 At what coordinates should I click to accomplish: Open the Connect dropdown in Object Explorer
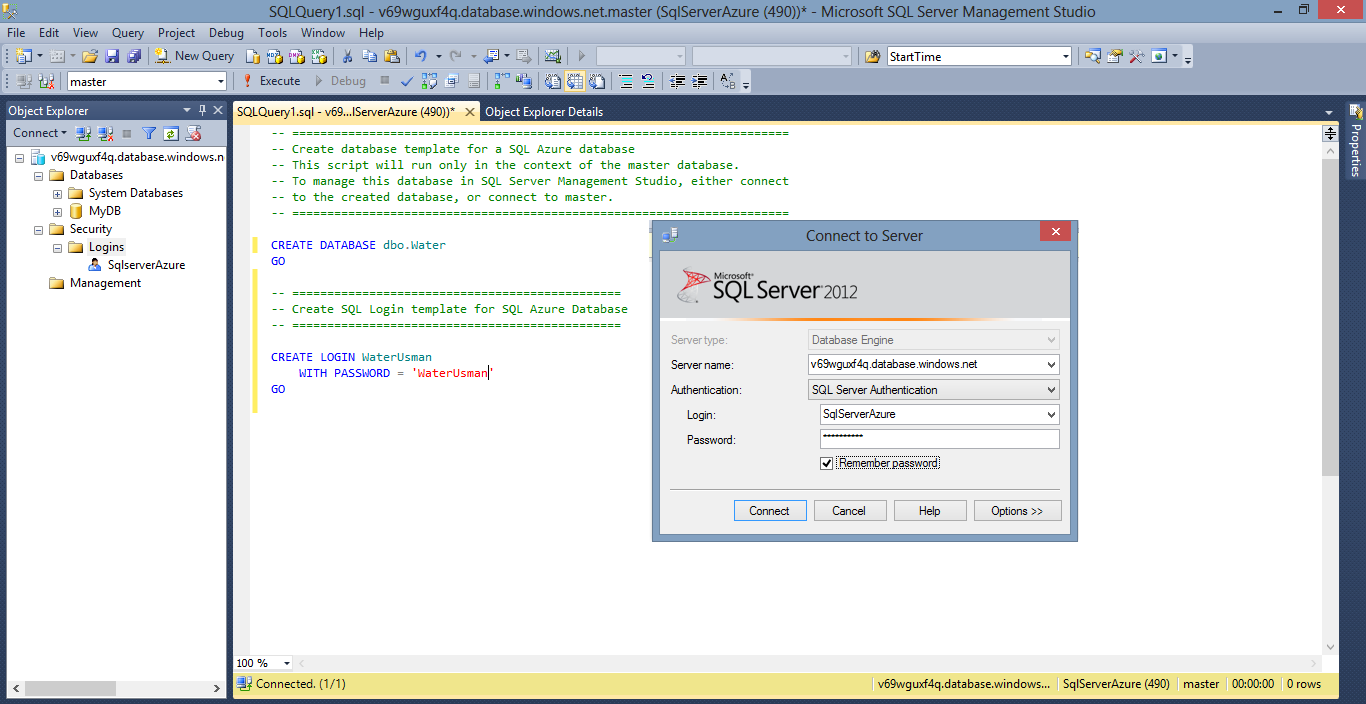point(40,133)
